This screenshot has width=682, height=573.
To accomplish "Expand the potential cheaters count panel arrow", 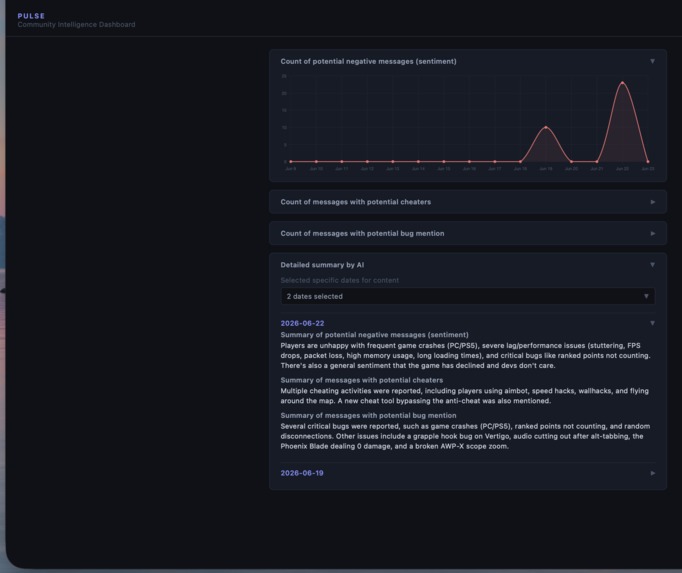I will click(x=652, y=202).
